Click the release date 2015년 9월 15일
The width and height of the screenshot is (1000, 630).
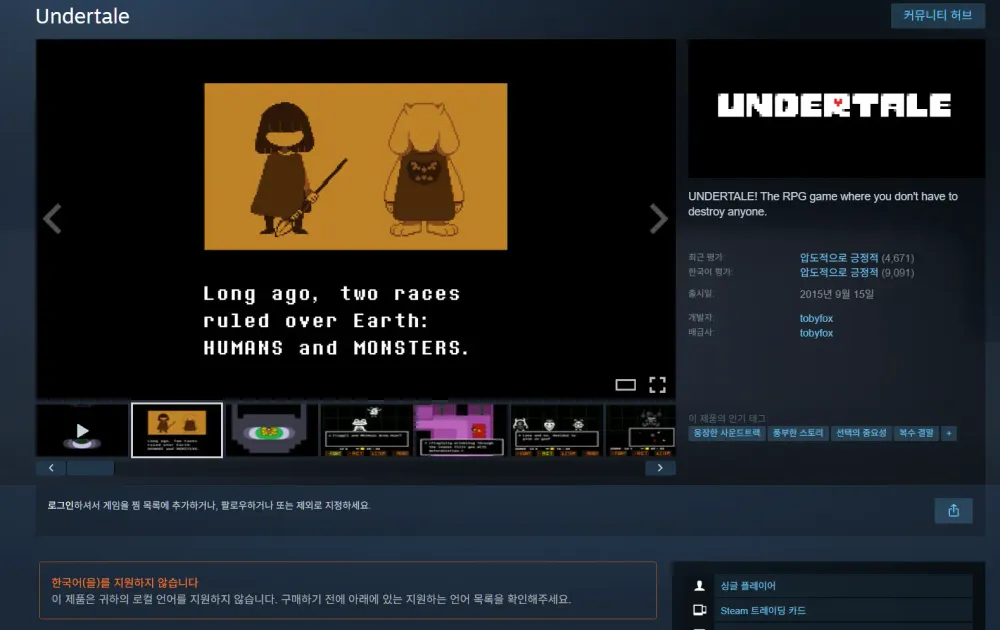click(x=837, y=294)
